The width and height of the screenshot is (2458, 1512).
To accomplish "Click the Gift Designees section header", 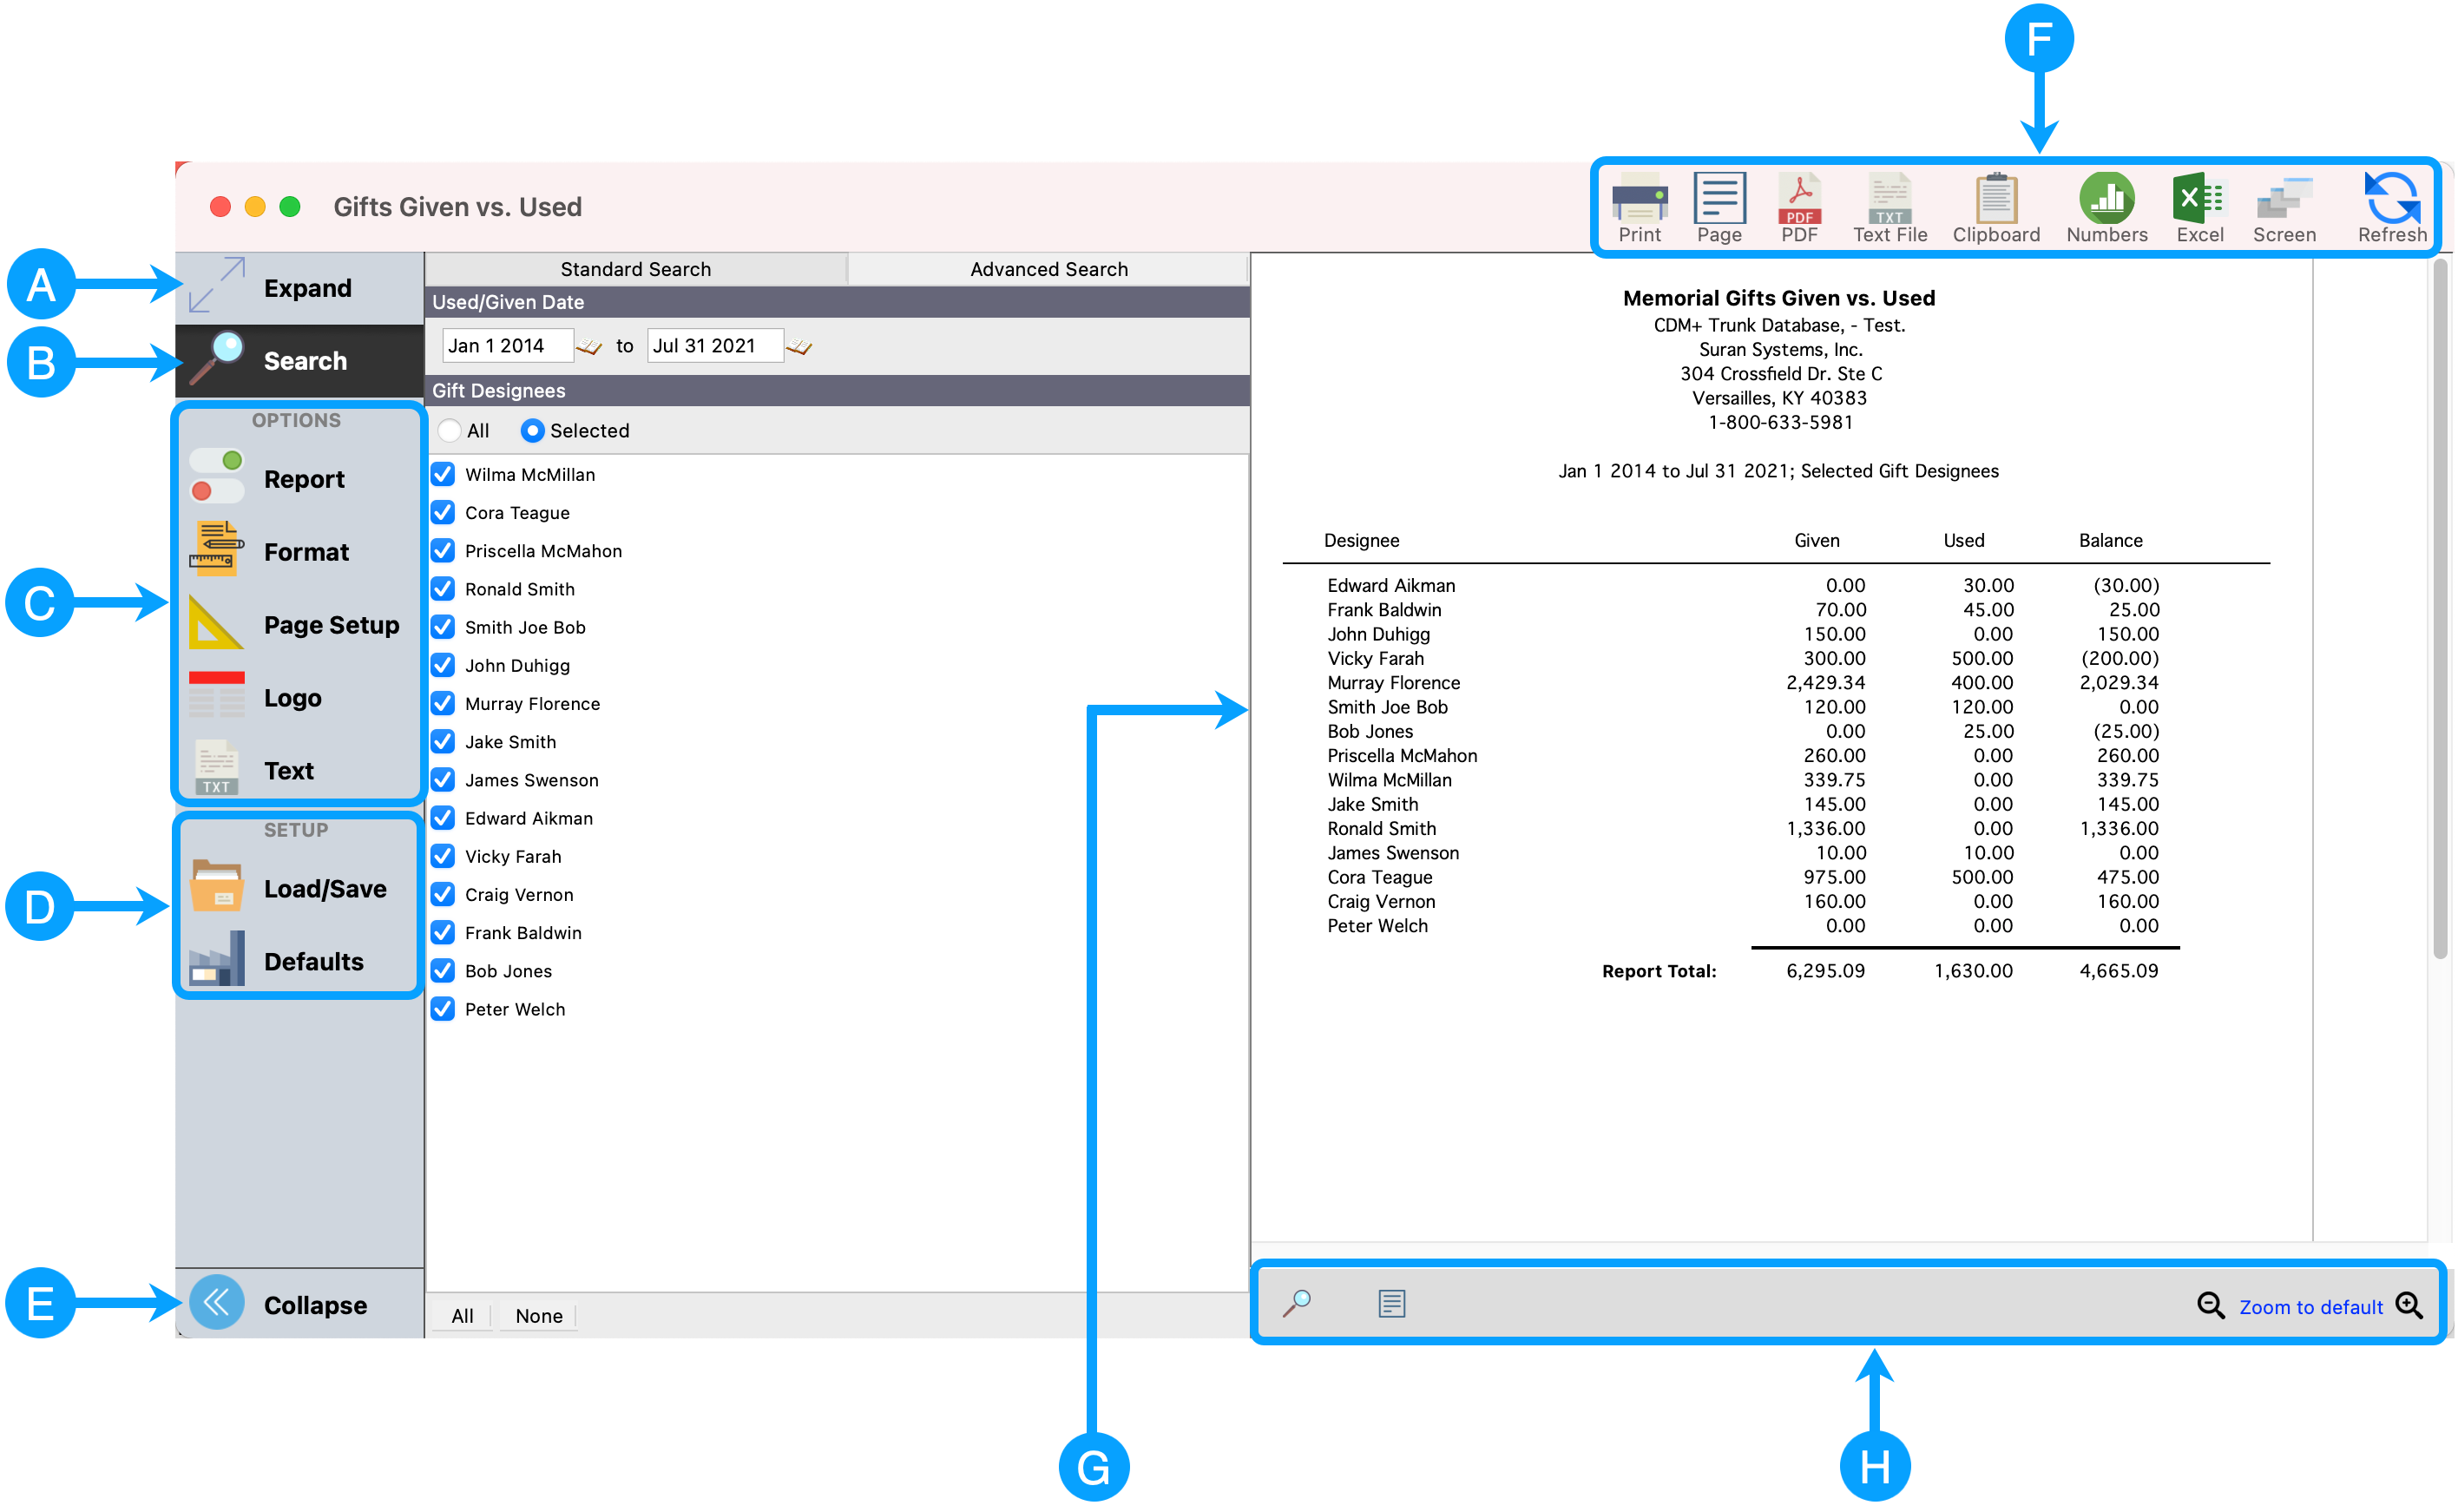I will tap(838, 391).
